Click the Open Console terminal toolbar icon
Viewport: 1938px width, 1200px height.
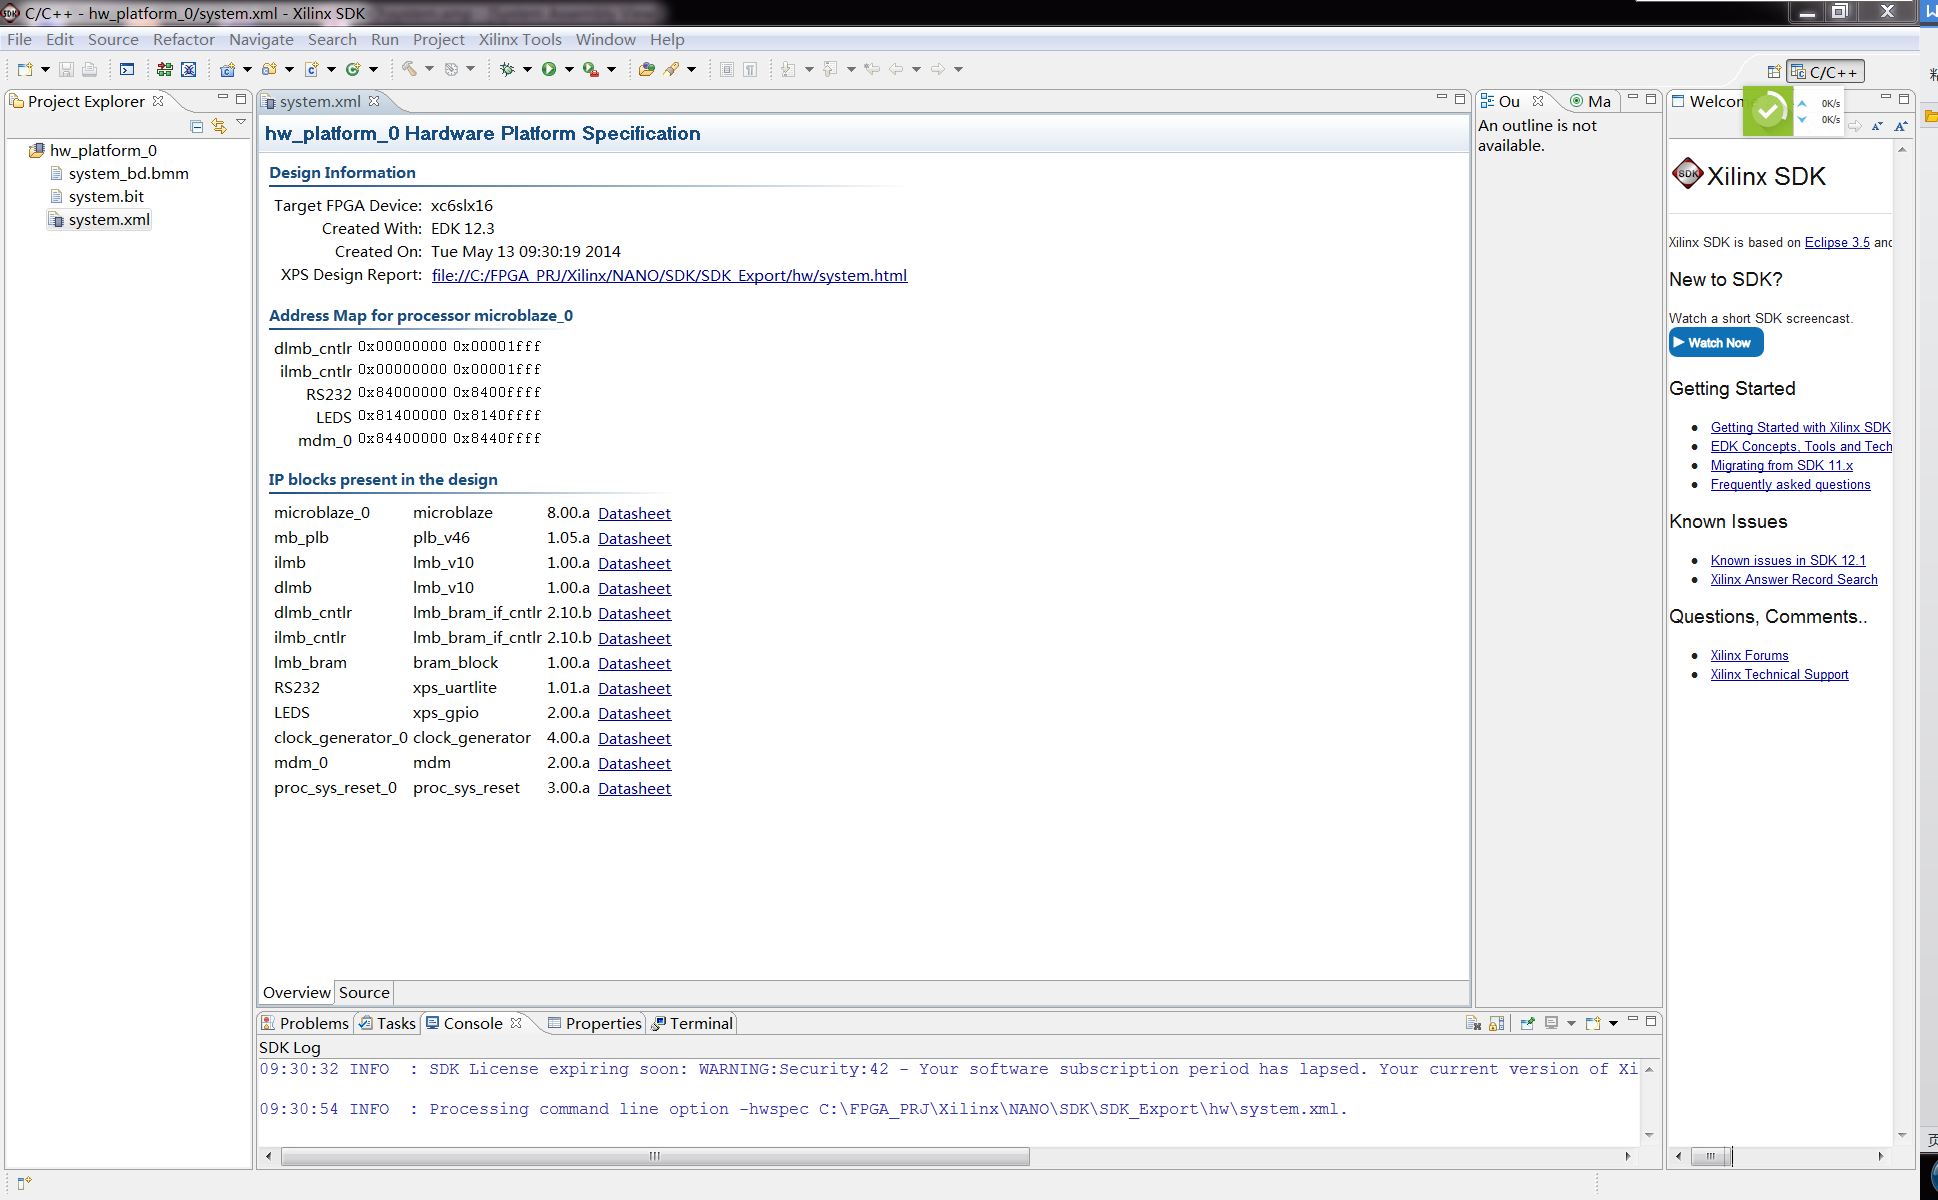(127, 69)
